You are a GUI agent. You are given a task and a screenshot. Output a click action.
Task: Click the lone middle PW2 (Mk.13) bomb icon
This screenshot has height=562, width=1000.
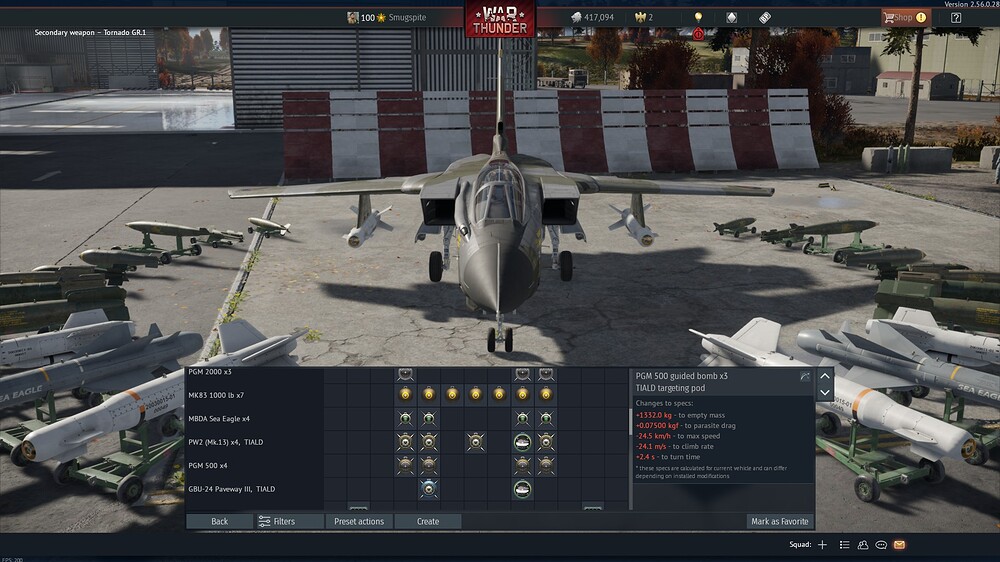476,442
